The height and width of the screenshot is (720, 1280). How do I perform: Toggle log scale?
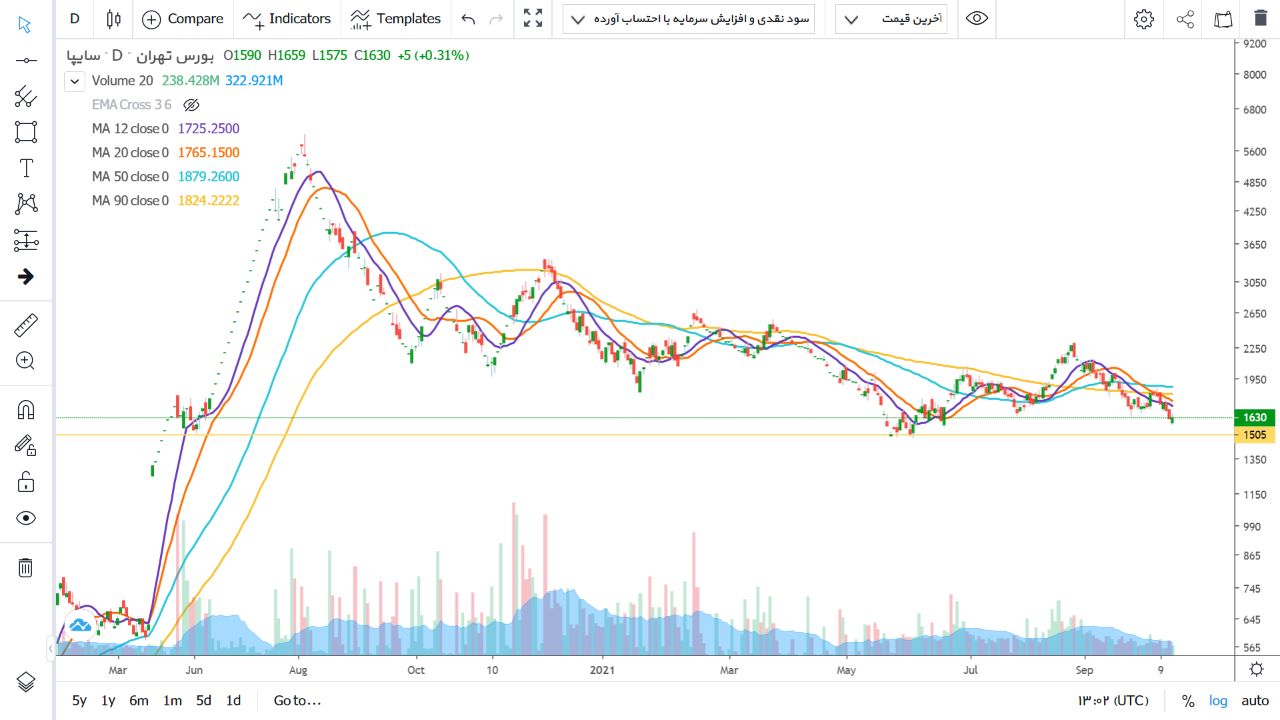point(1218,701)
